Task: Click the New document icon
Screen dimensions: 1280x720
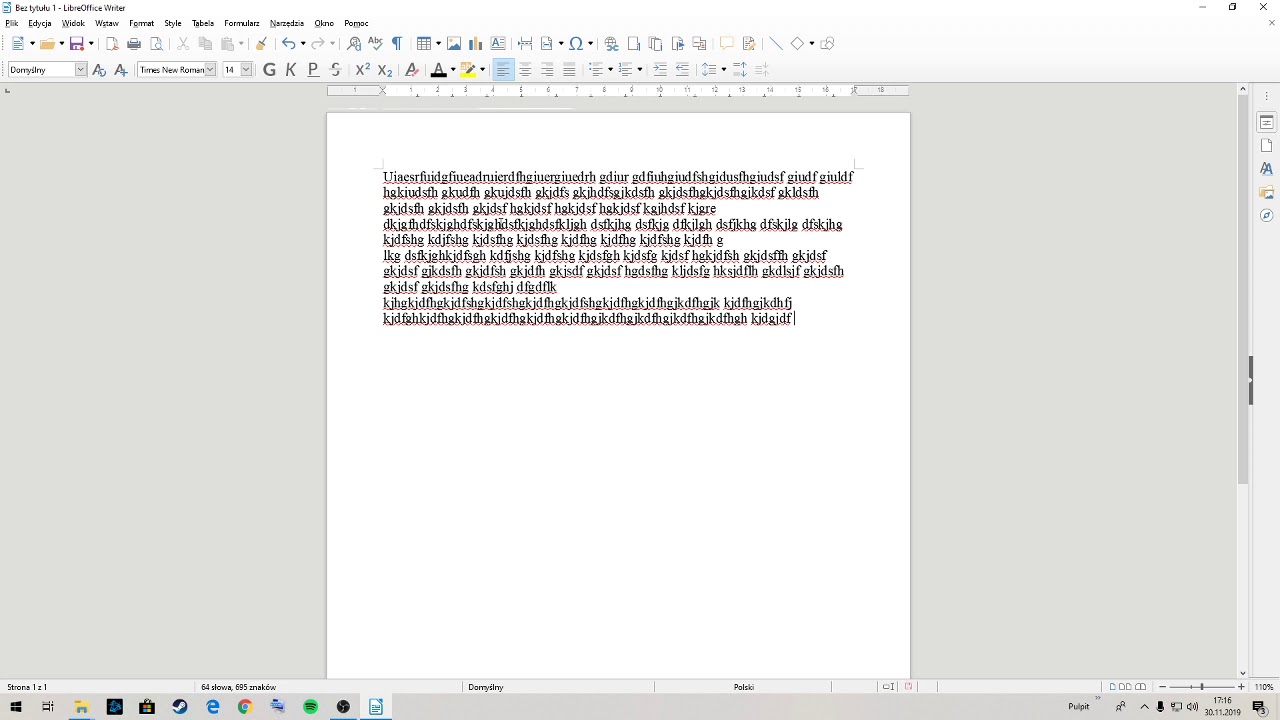Action: 18,44
